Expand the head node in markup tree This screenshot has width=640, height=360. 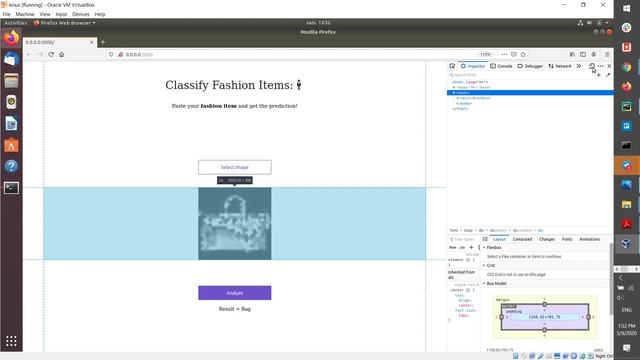[x=454, y=87]
